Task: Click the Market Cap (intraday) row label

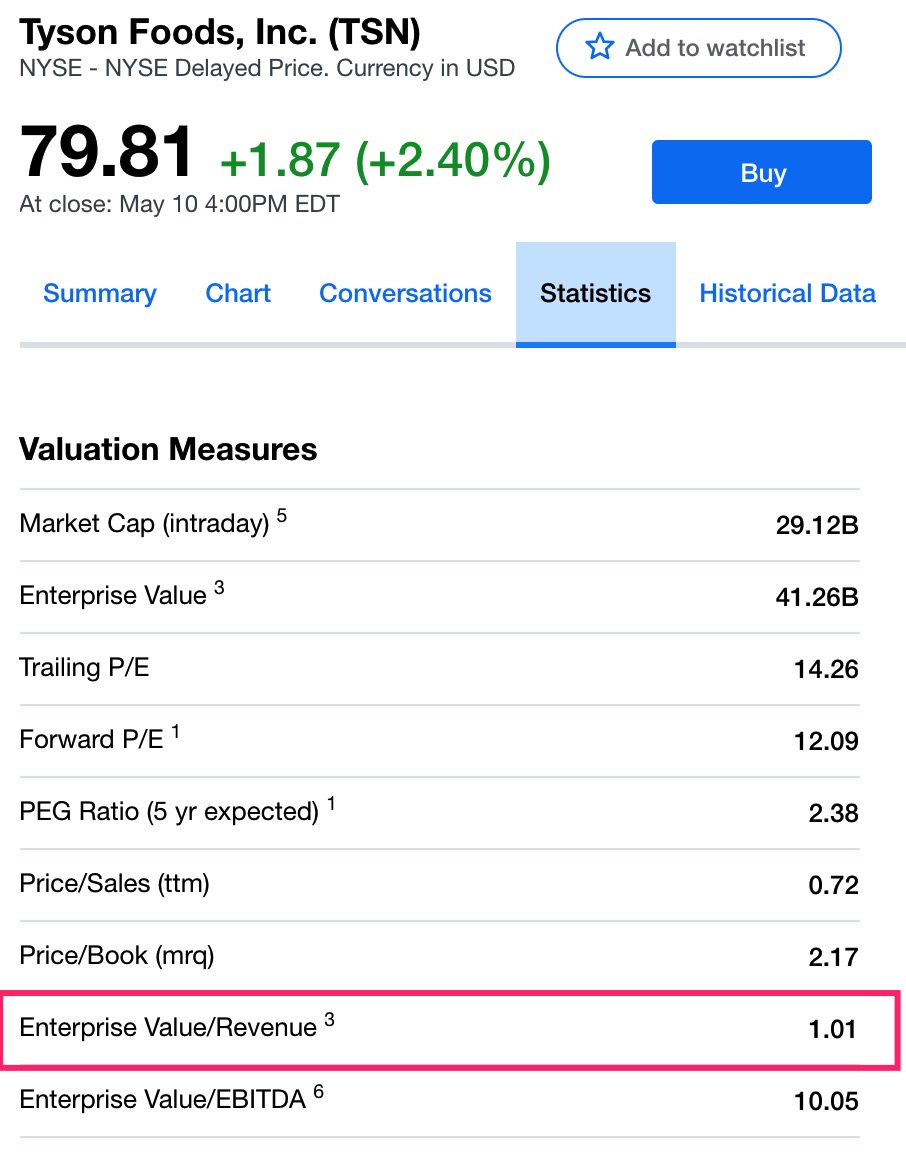Action: tap(144, 524)
